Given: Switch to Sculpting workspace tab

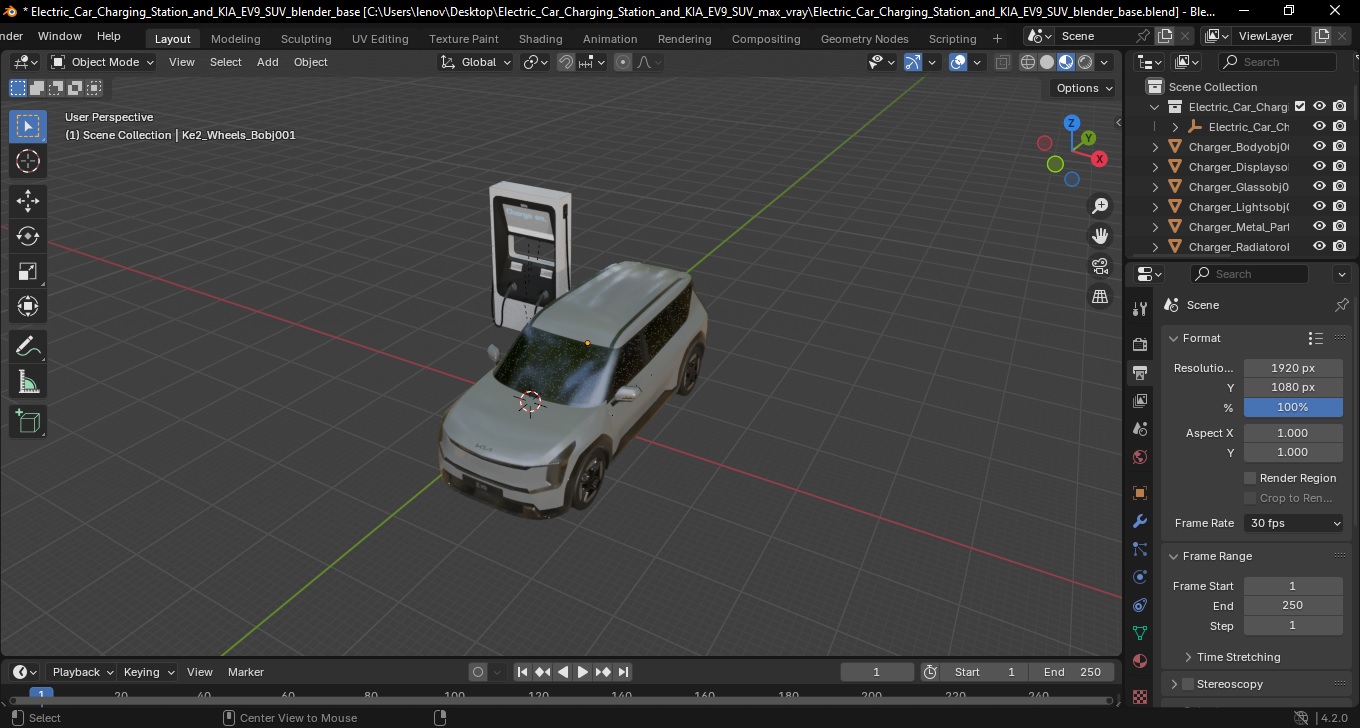Looking at the screenshot, I should [x=306, y=39].
